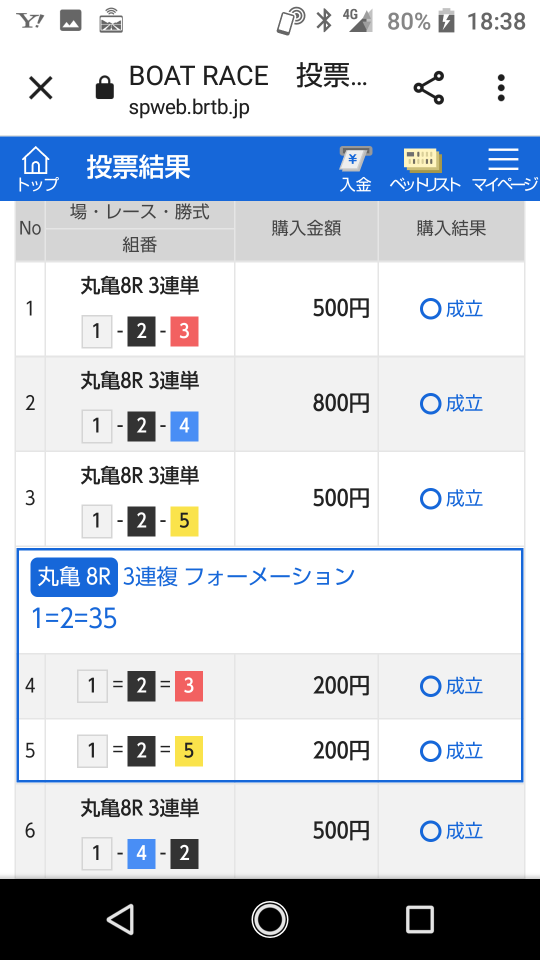Tap the yellow 5 boat box in row 3
Screen dimensions: 540x960
(x=184, y=521)
